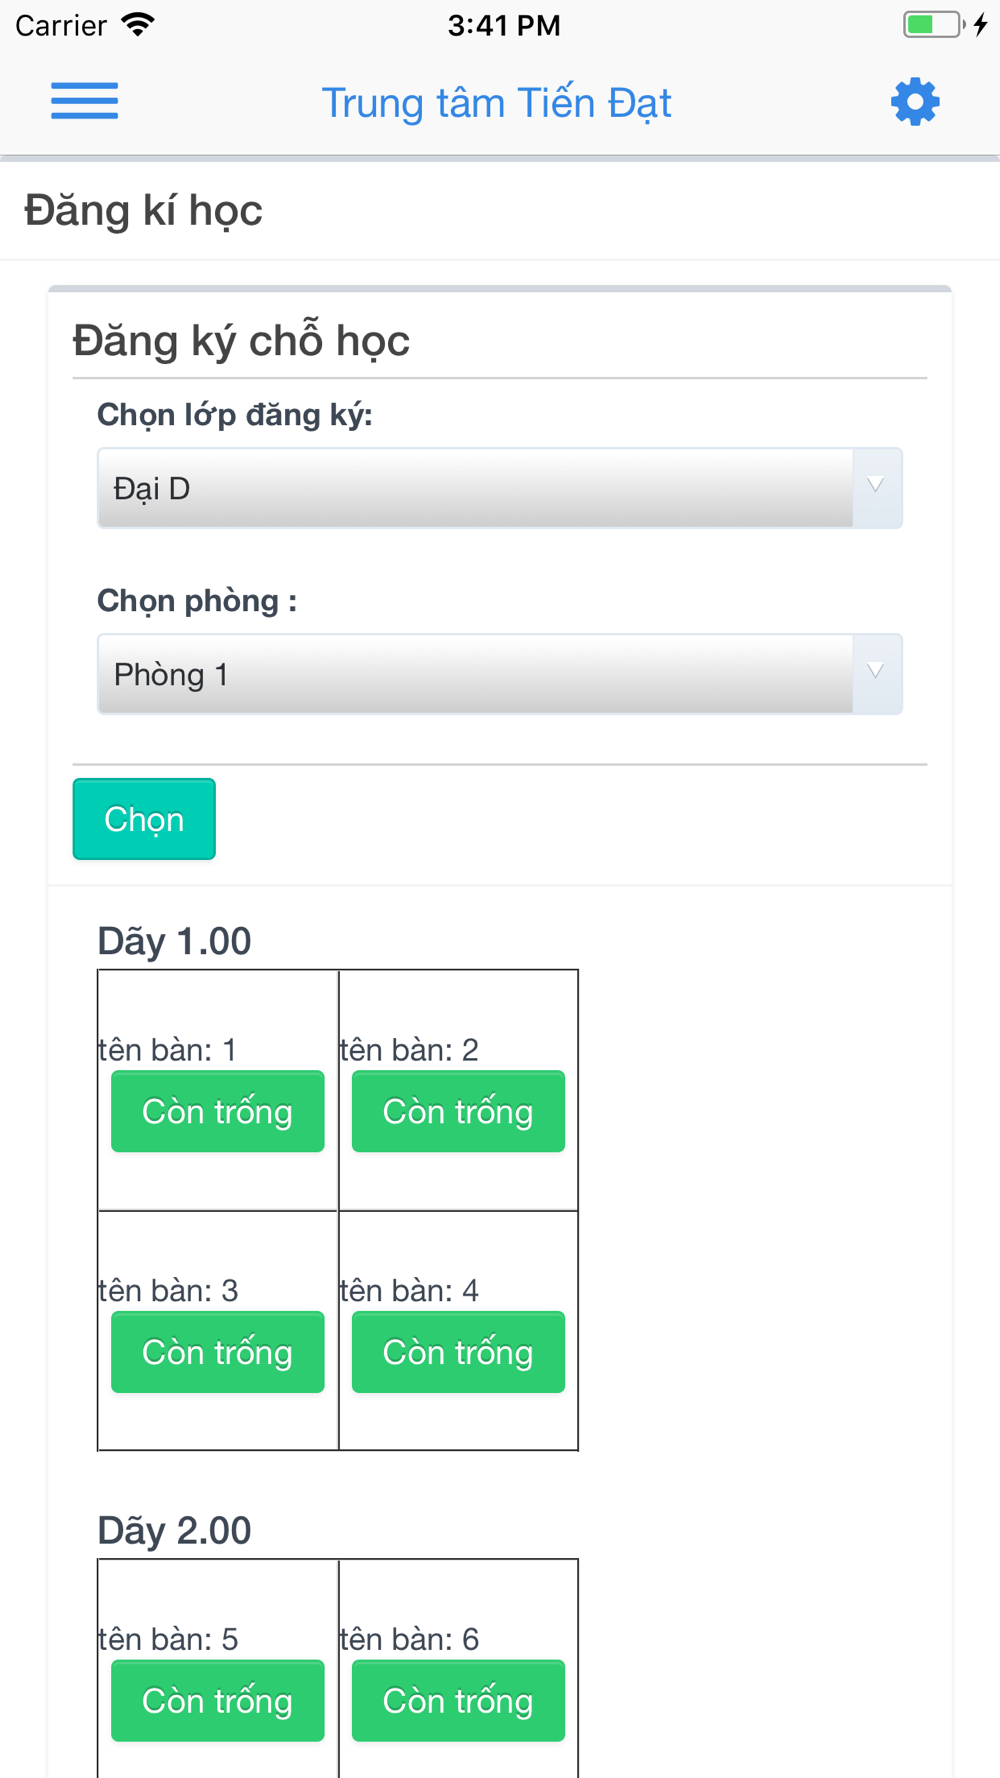The width and height of the screenshot is (1000, 1778).
Task: Tap the status bar clock
Action: 504,25
